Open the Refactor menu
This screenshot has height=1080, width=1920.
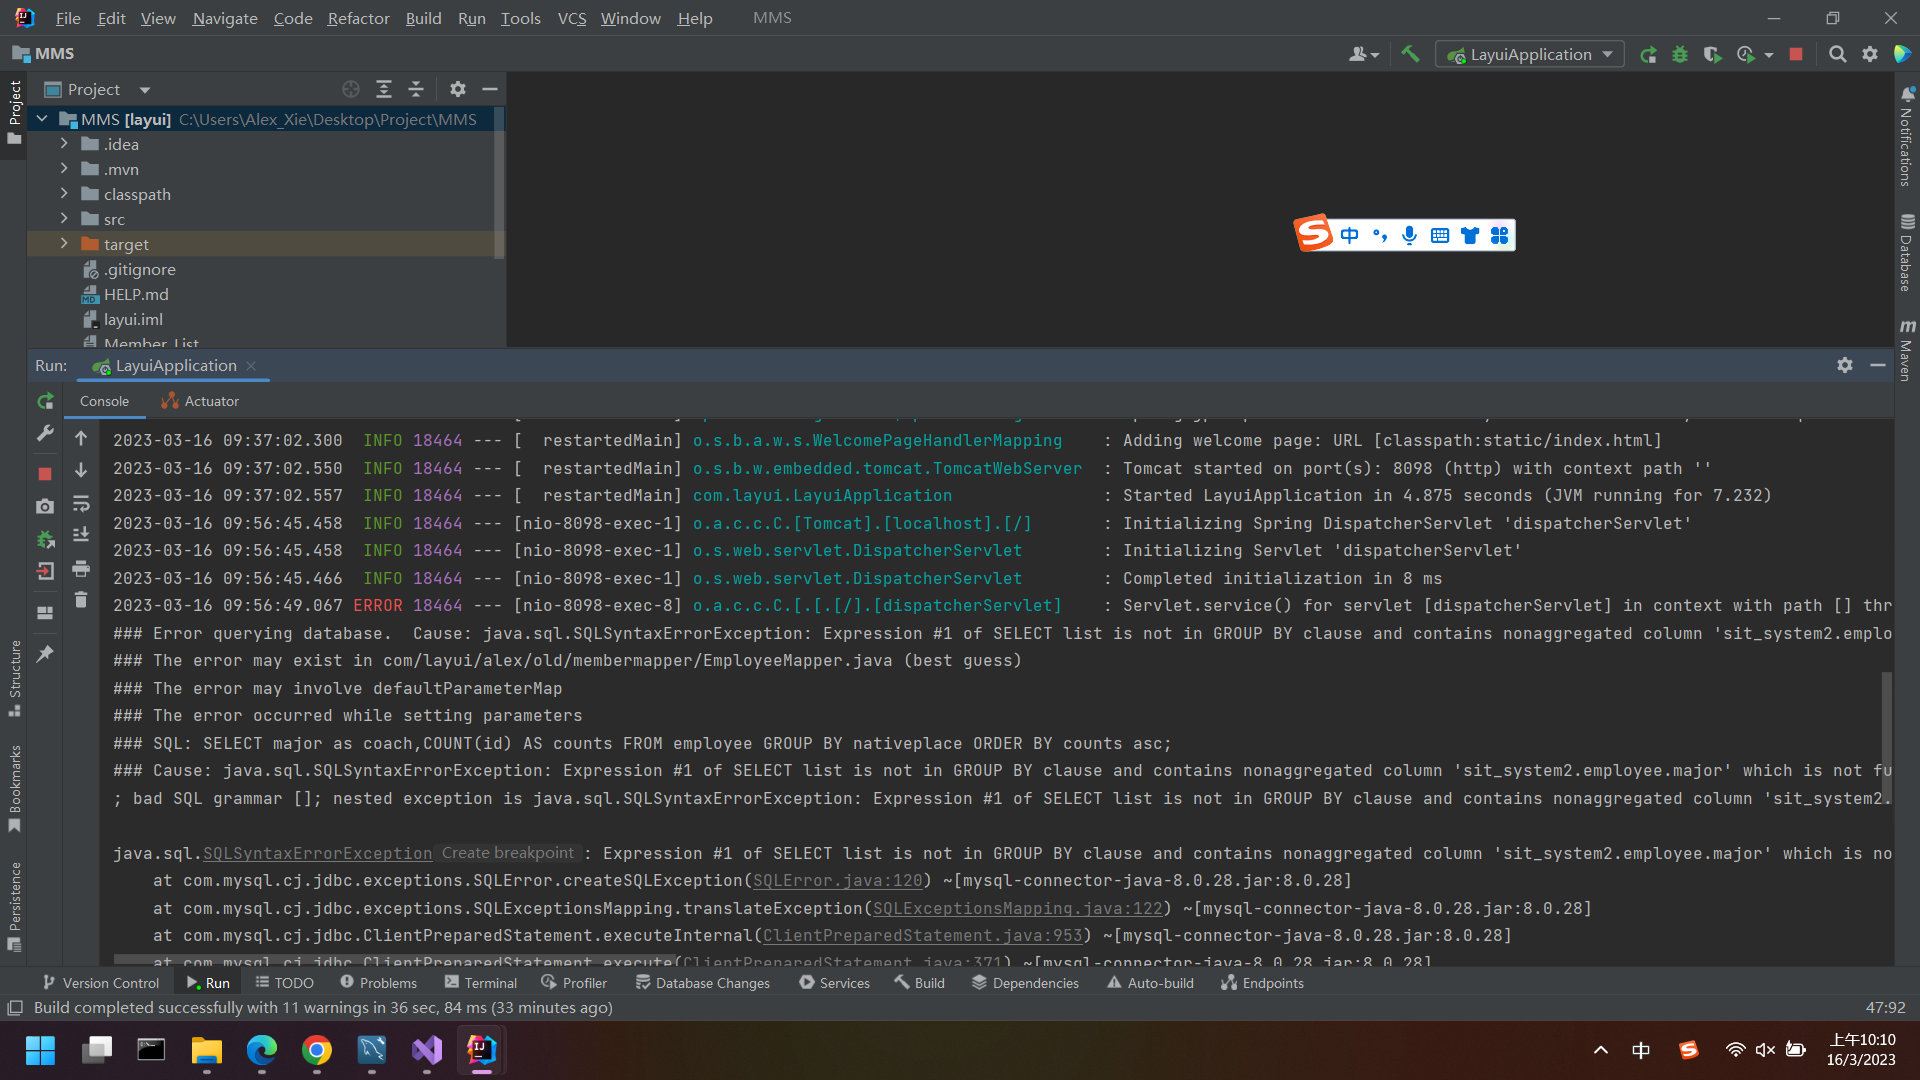coord(358,18)
